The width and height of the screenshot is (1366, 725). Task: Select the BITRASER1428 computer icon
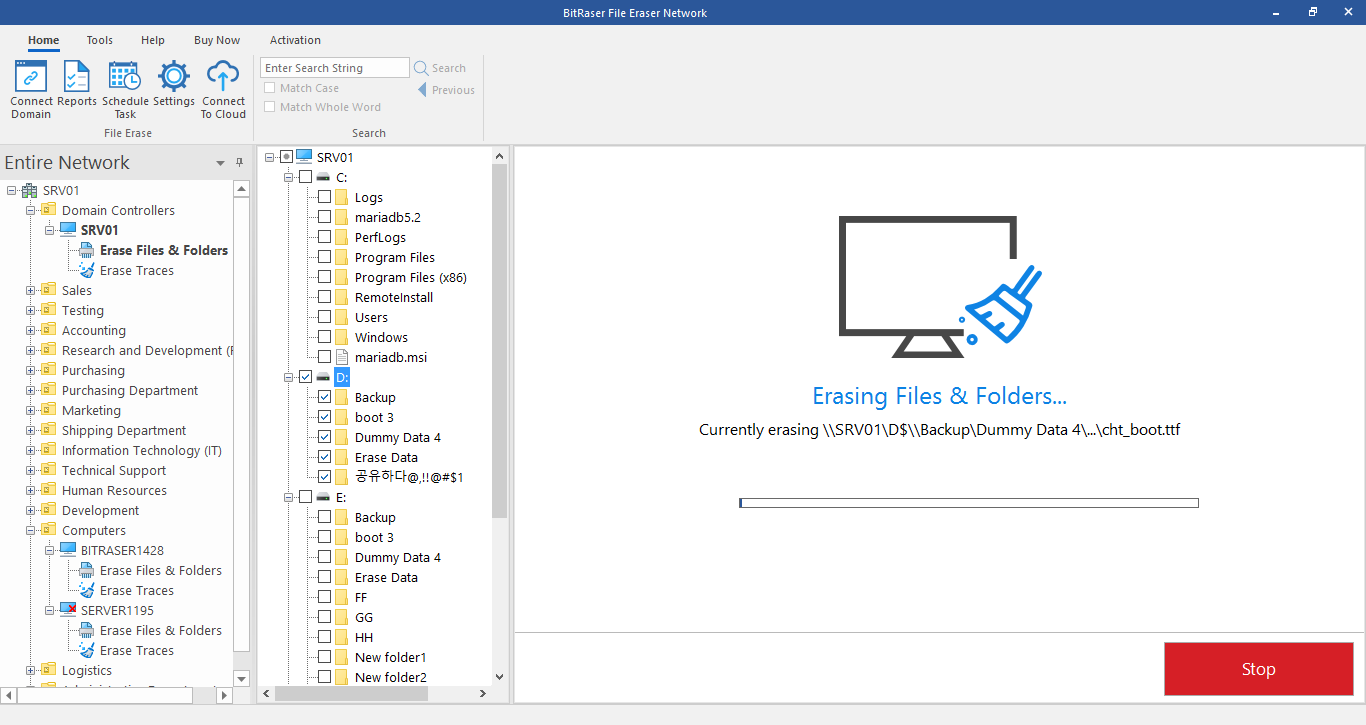[x=68, y=550]
